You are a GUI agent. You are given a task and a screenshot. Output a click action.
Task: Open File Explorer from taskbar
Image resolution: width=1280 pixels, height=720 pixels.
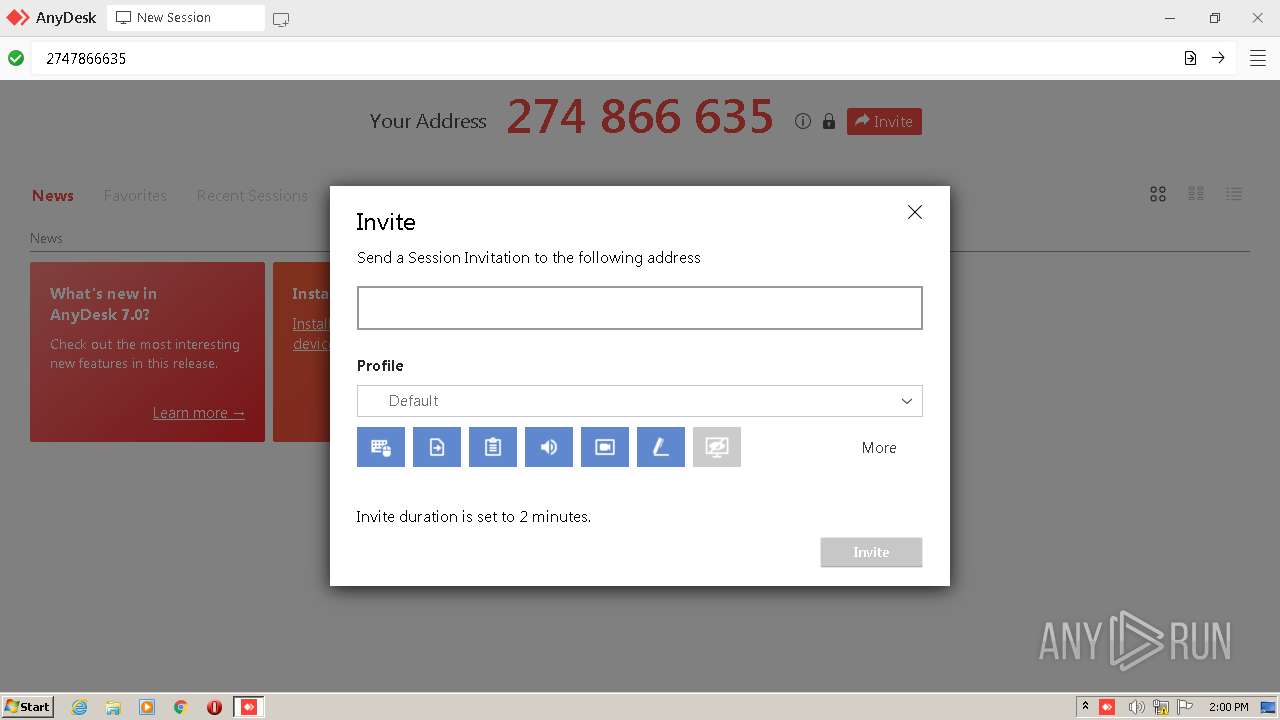coord(113,707)
